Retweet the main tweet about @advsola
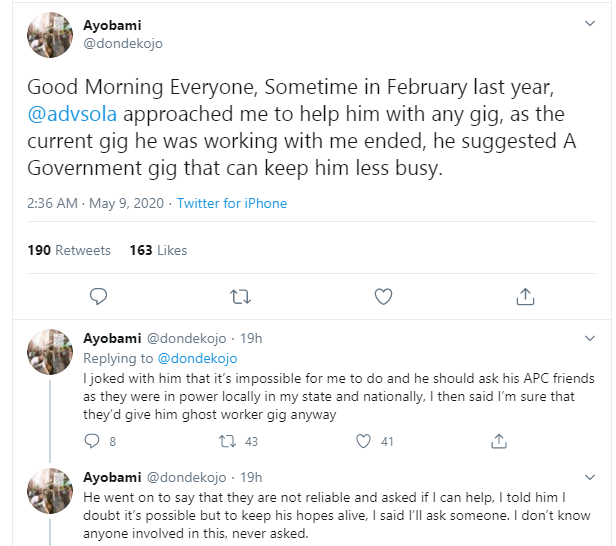The width and height of the screenshot is (616, 546). tap(240, 296)
